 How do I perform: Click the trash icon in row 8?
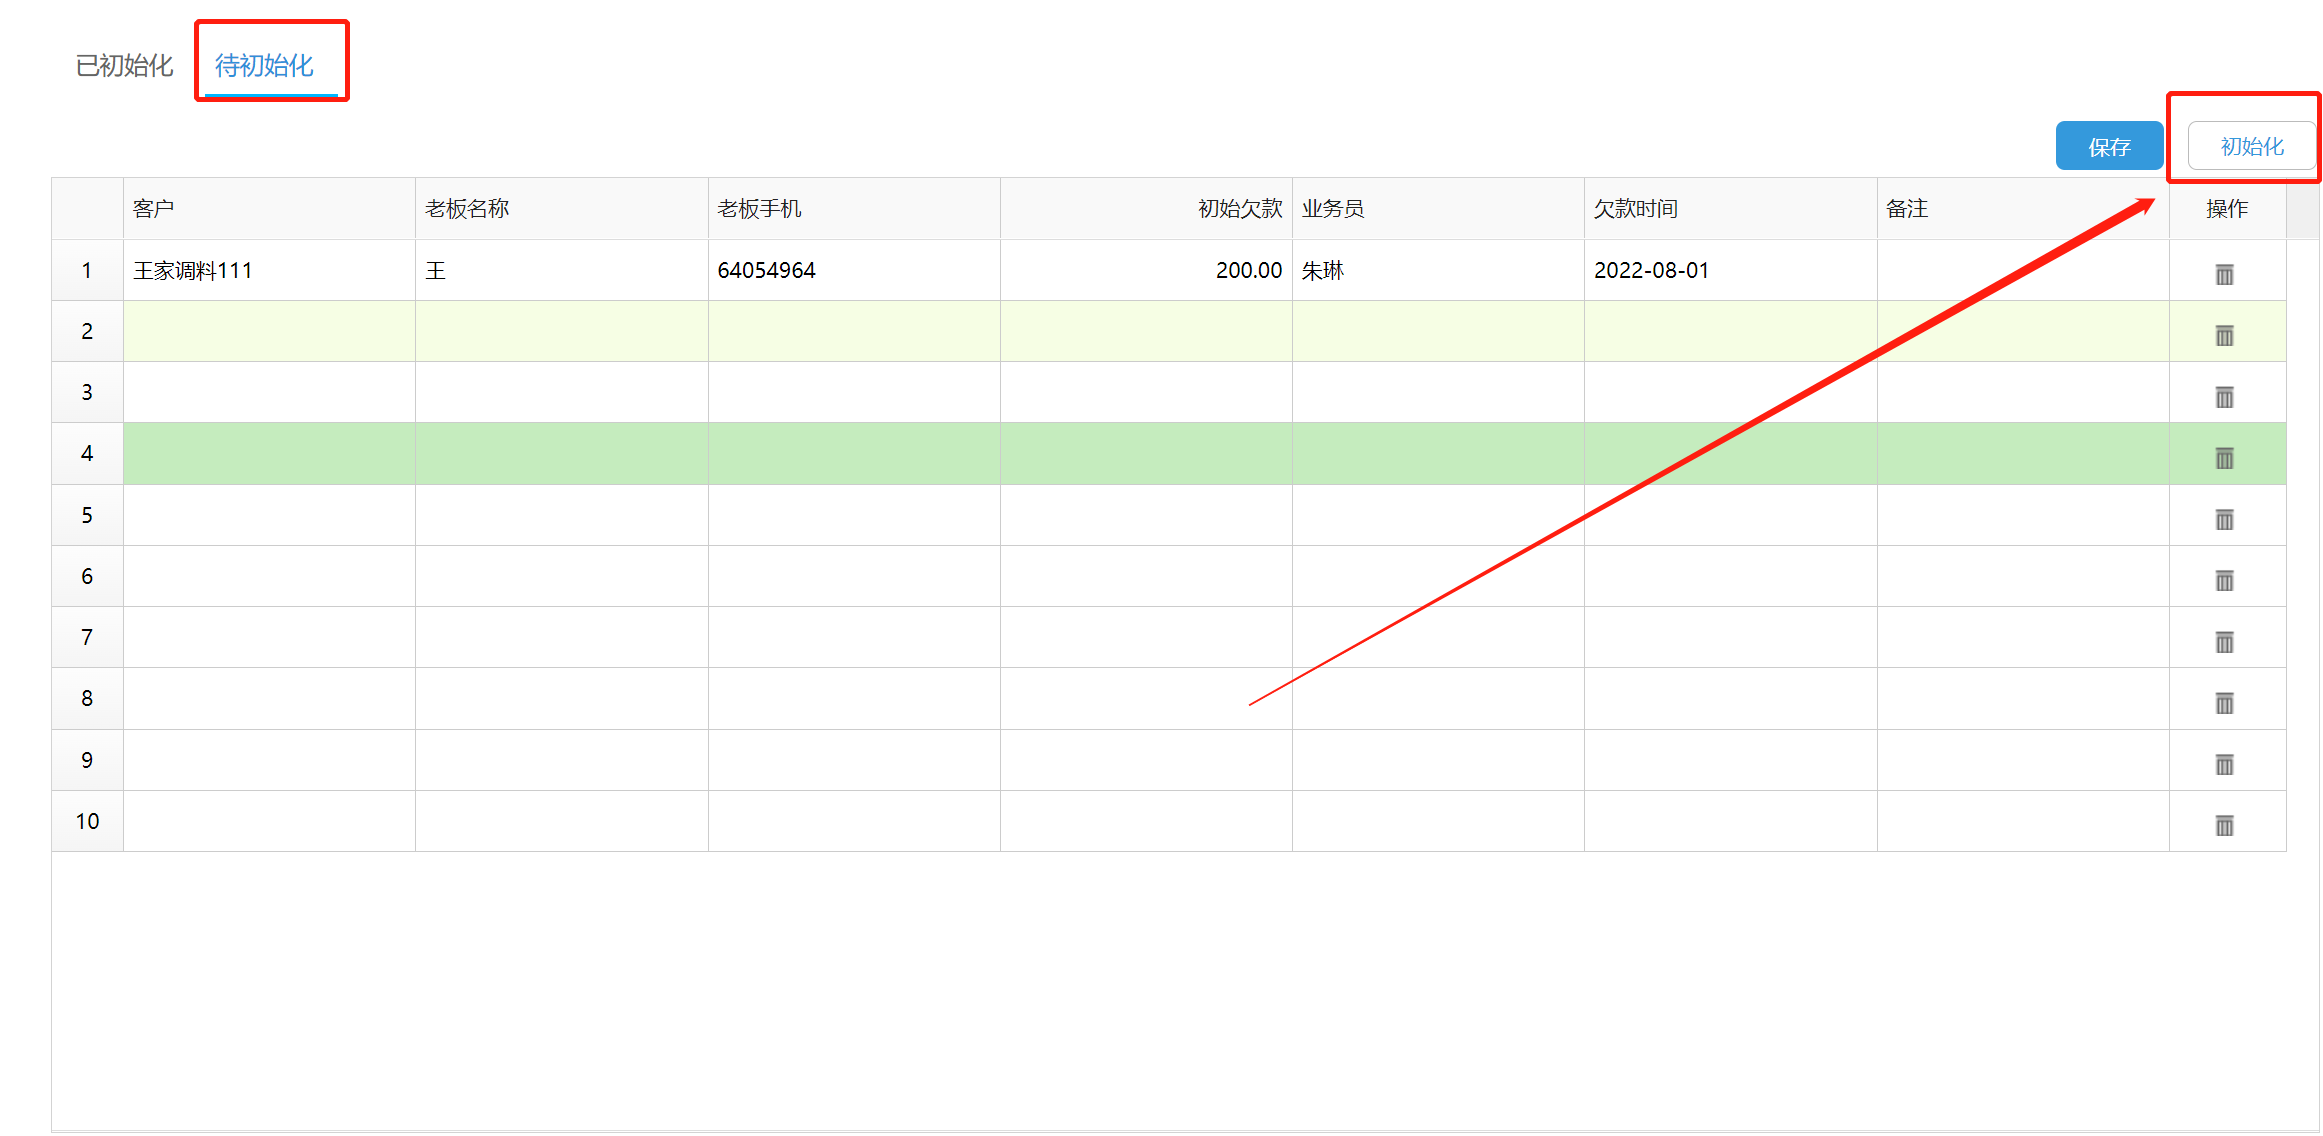[2224, 703]
